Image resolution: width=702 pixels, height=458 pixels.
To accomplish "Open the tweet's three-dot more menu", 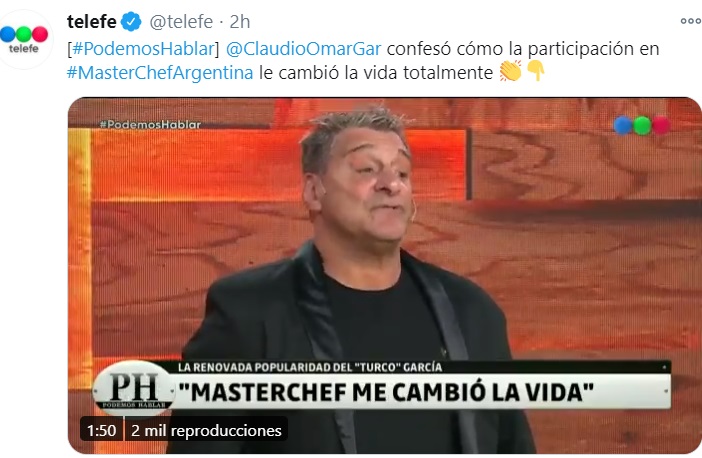I will tap(690, 21).
